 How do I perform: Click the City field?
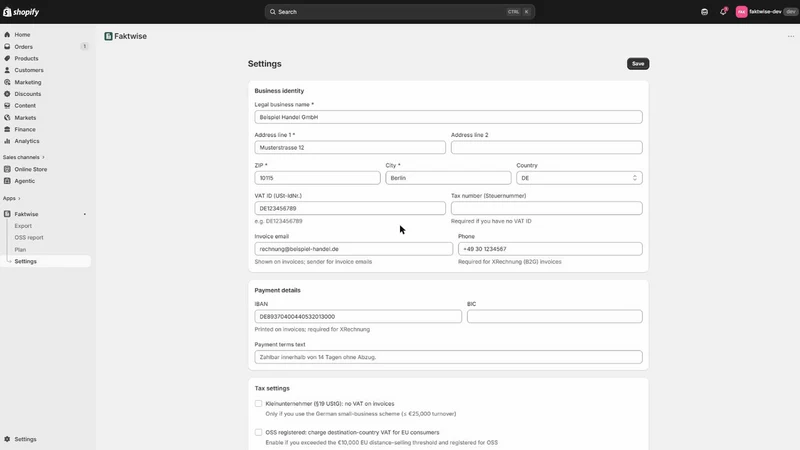click(448, 178)
